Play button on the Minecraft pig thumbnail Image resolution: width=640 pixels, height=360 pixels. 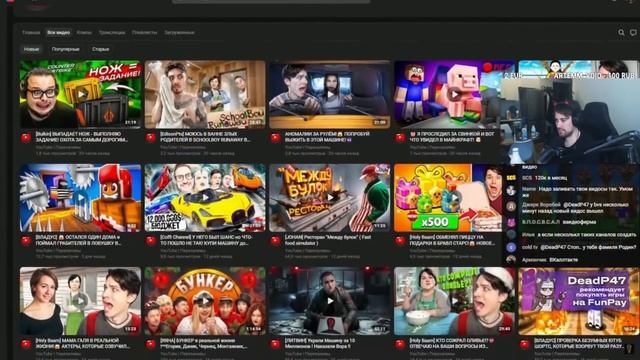(454, 94)
